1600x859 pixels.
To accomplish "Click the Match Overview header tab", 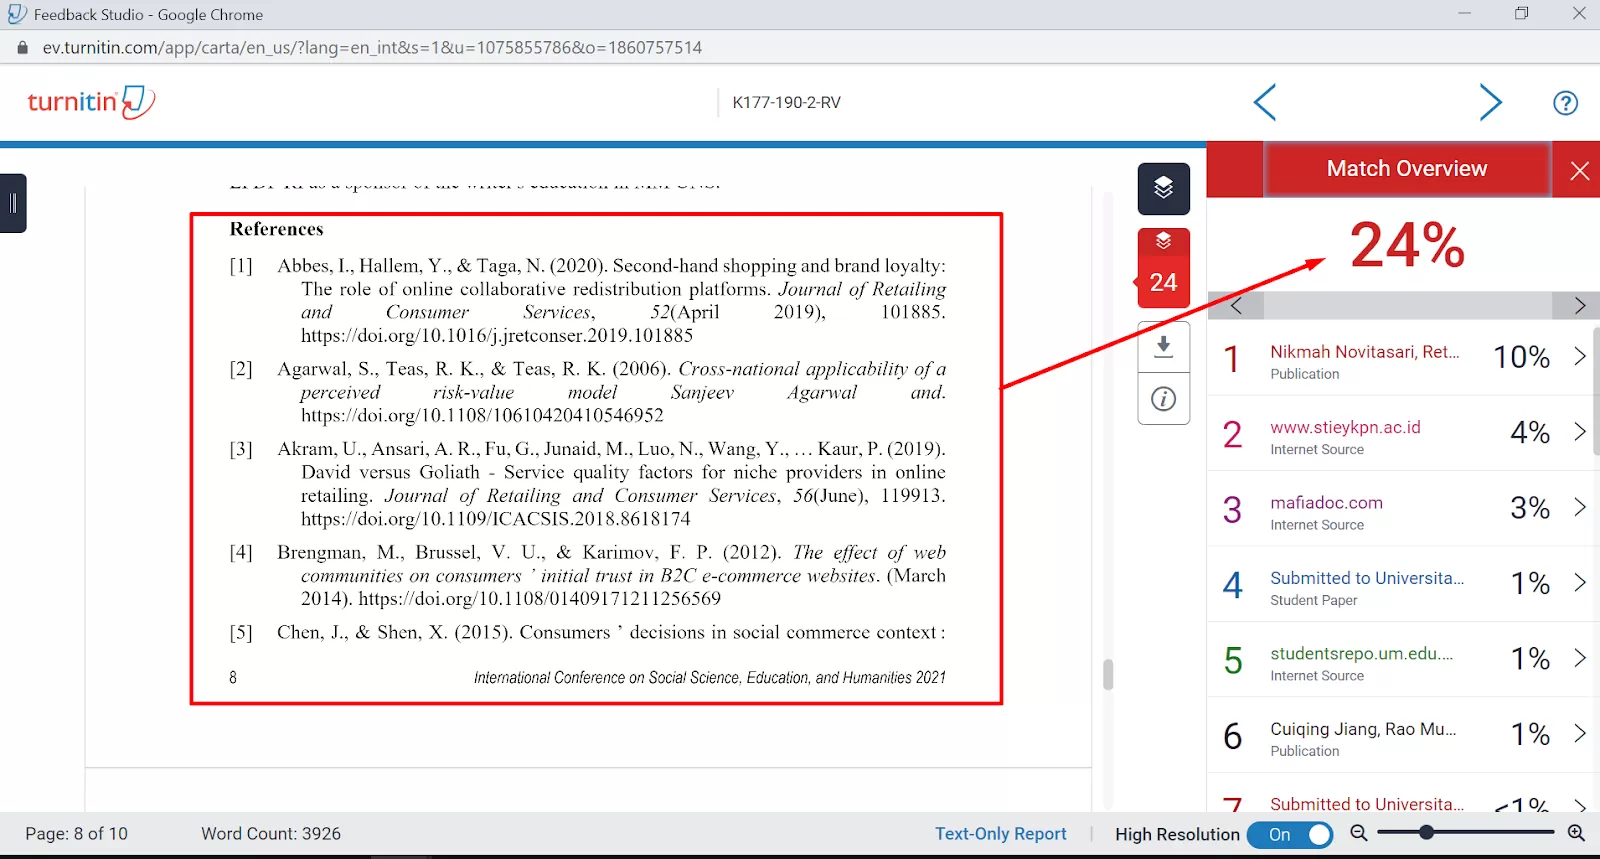I will pyautogui.click(x=1406, y=169).
